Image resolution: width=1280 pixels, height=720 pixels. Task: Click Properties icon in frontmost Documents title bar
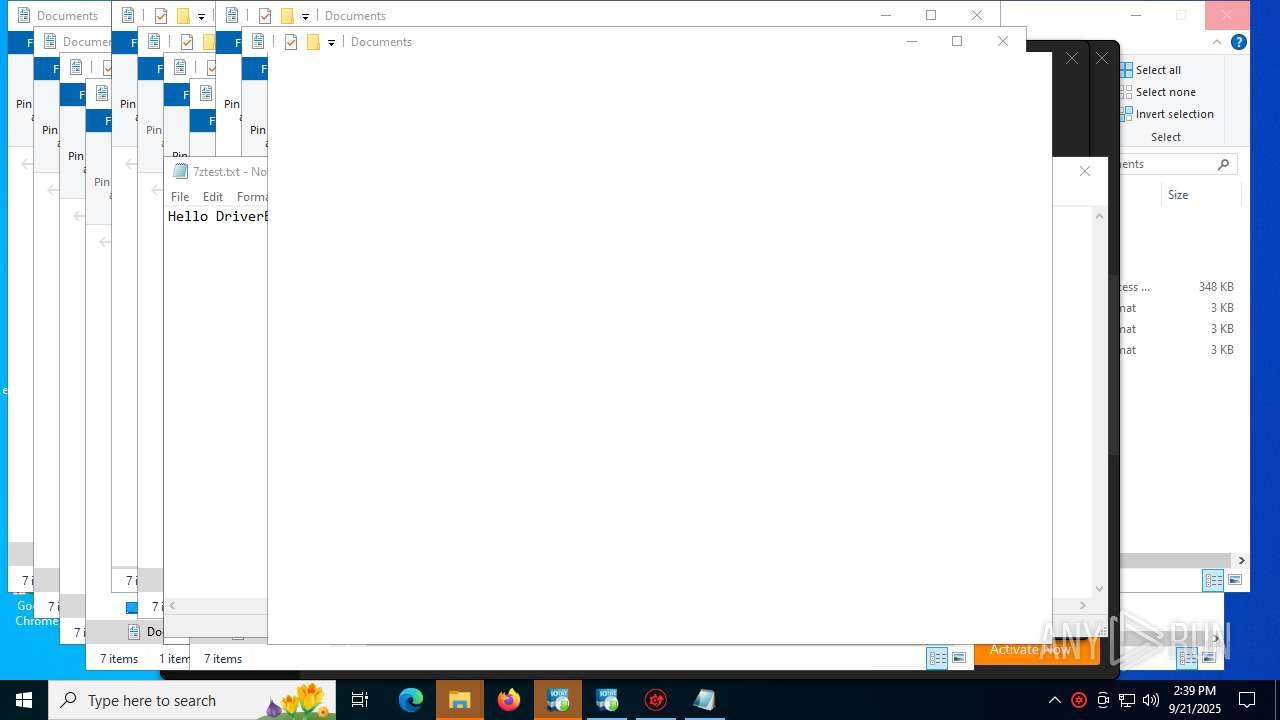coord(291,42)
